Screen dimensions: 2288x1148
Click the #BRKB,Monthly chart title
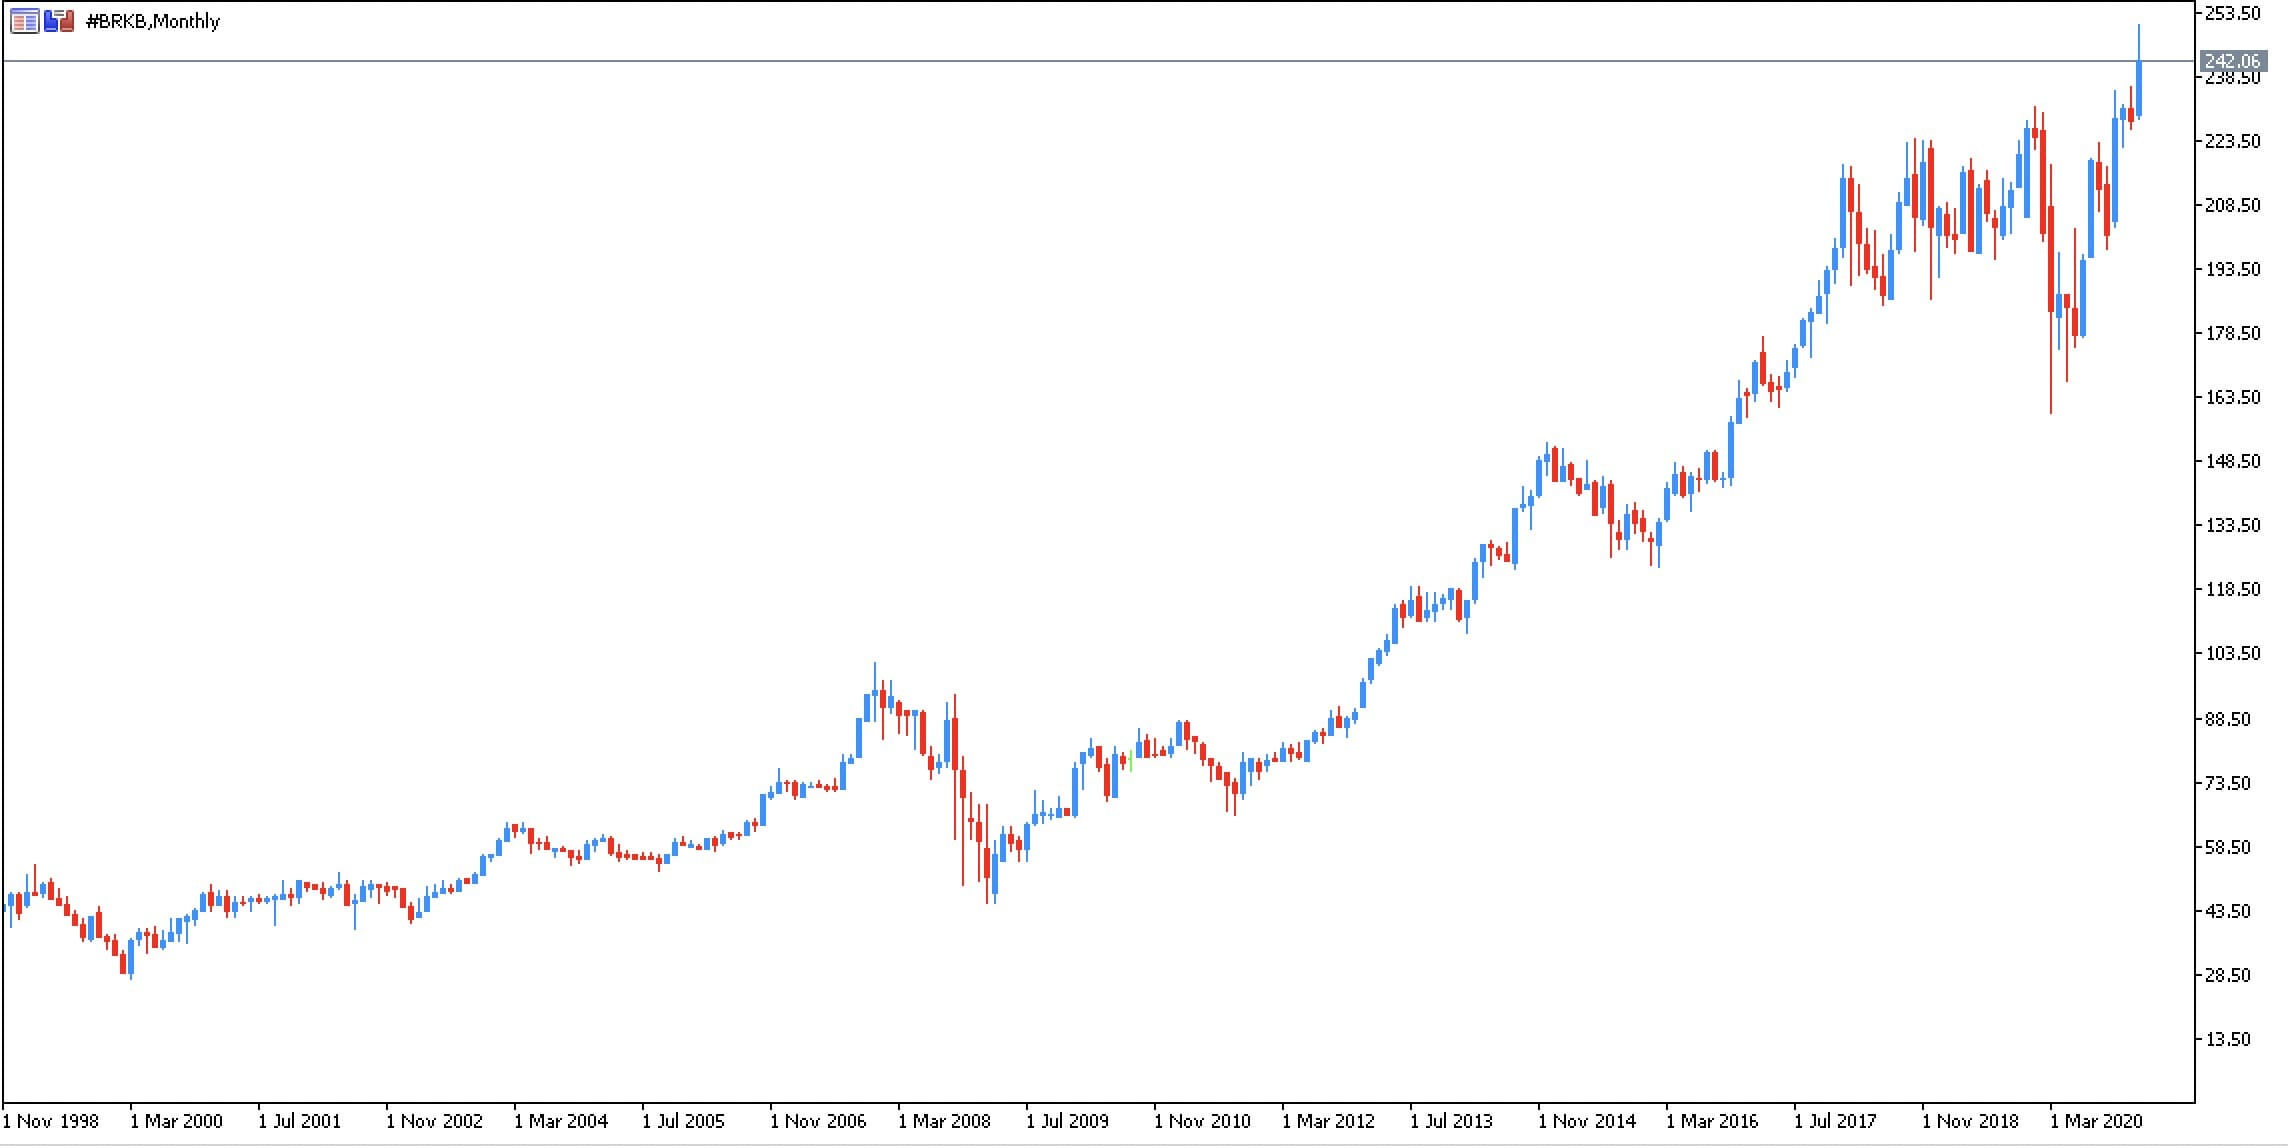pyautogui.click(x=153, y=21)
